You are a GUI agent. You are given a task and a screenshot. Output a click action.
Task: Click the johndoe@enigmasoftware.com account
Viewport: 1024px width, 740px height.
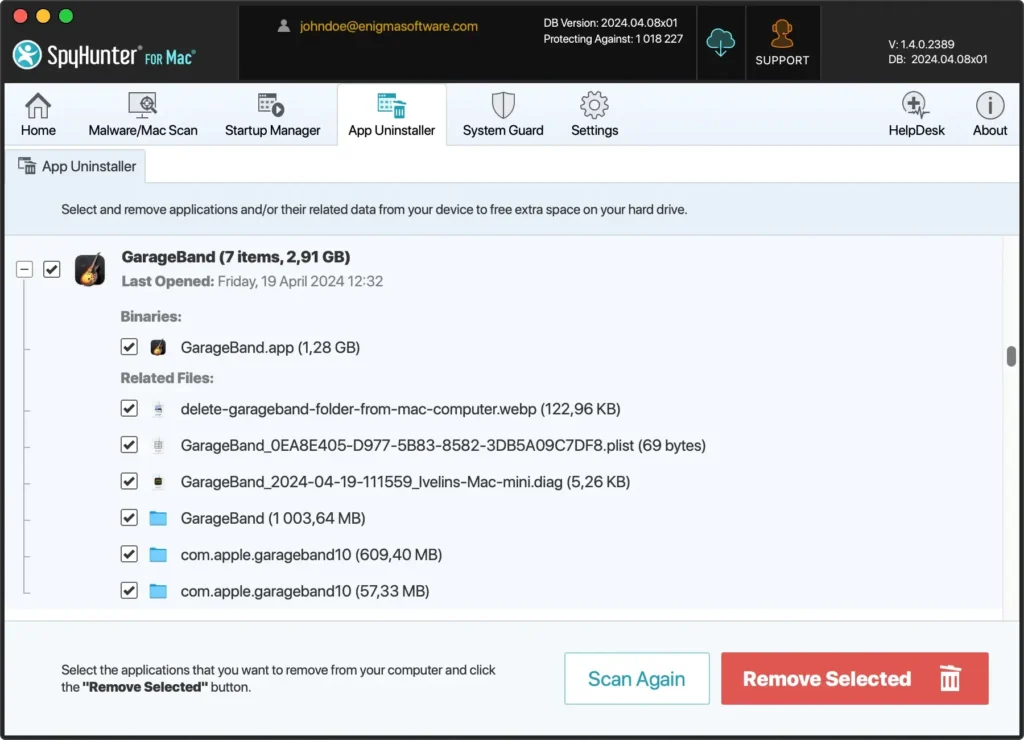coord(388,27)
